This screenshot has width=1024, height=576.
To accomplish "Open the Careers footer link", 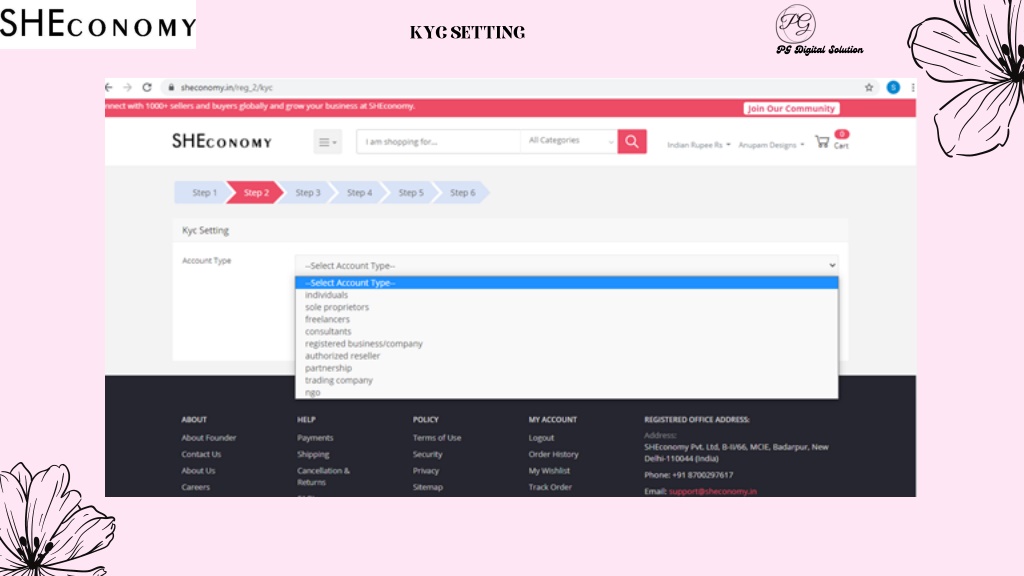I will (196, 487).
